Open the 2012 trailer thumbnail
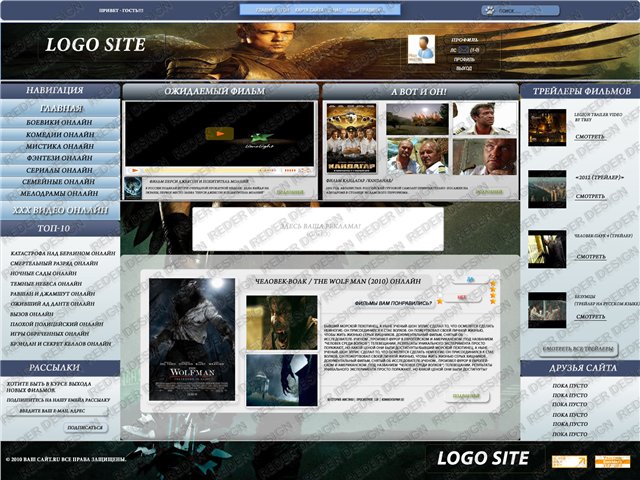 click(x=547, y=189)
